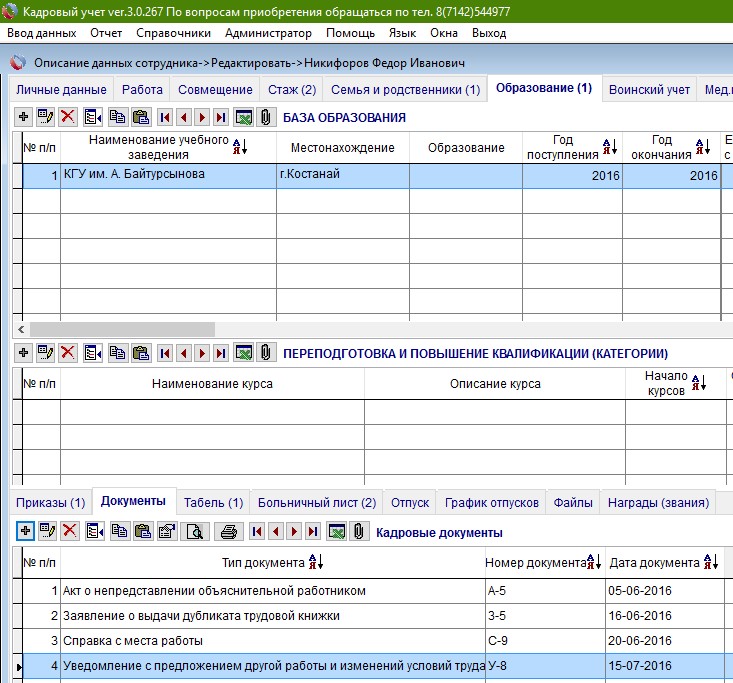
Task: Click Excel export icon in ПЕРЕПОДГОТОВКА toolbar
Action: 243,352
